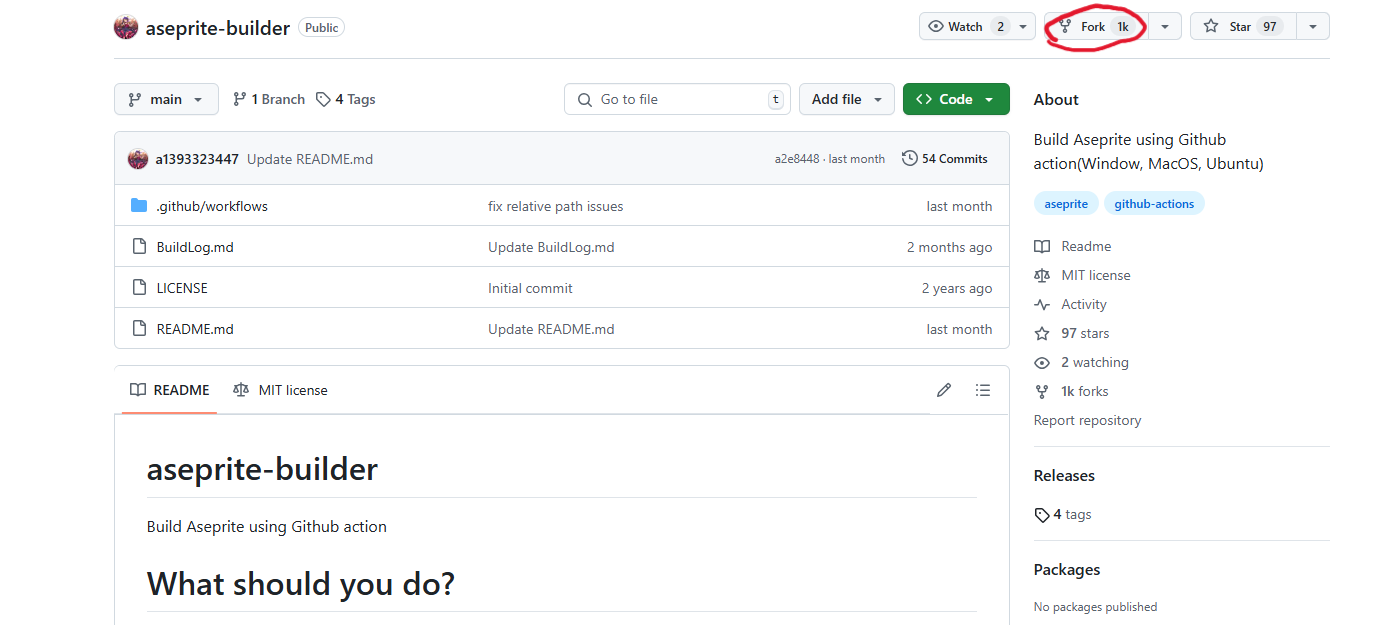Viewport: 1393px width, 625px height.
Task: Open the .github/workflows folder
Action: coord(212,206)
